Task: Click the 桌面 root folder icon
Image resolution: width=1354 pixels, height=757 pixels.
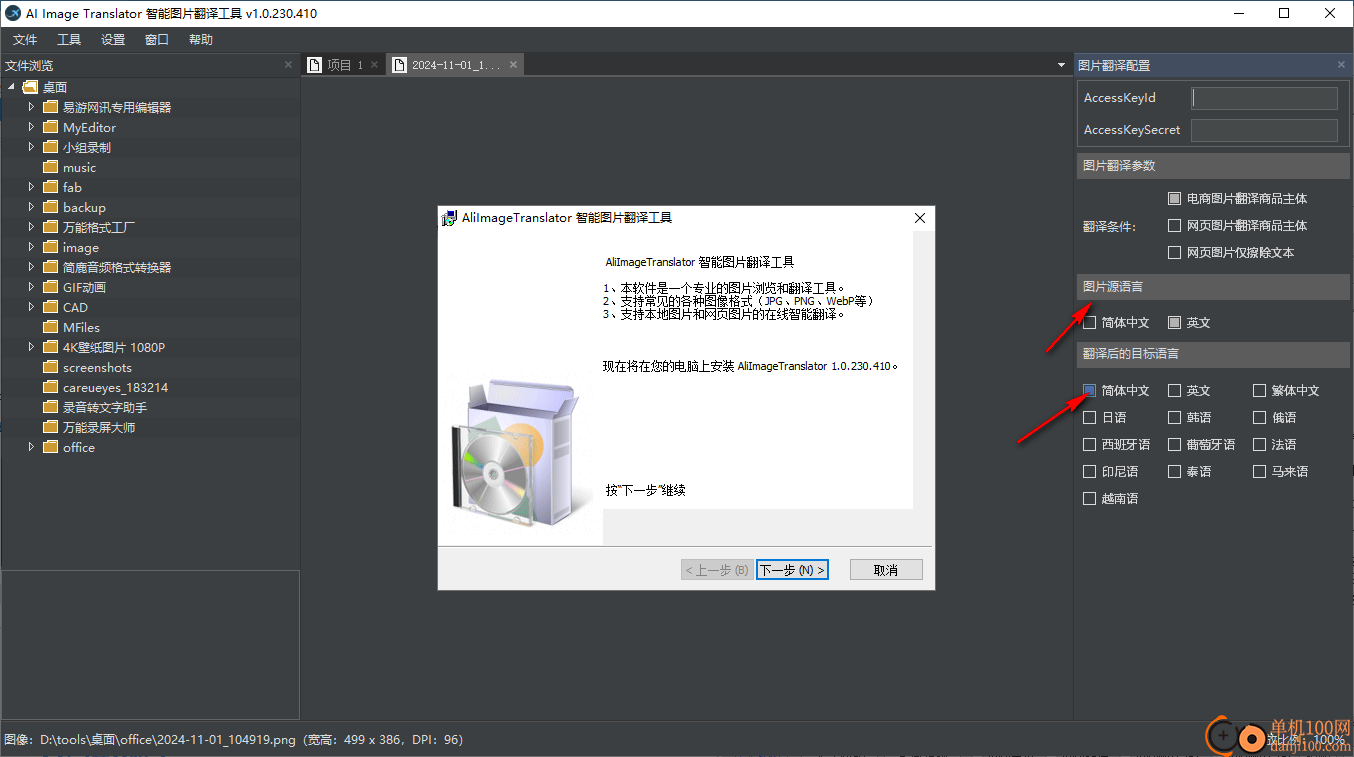Action: (x=30, y=87)
